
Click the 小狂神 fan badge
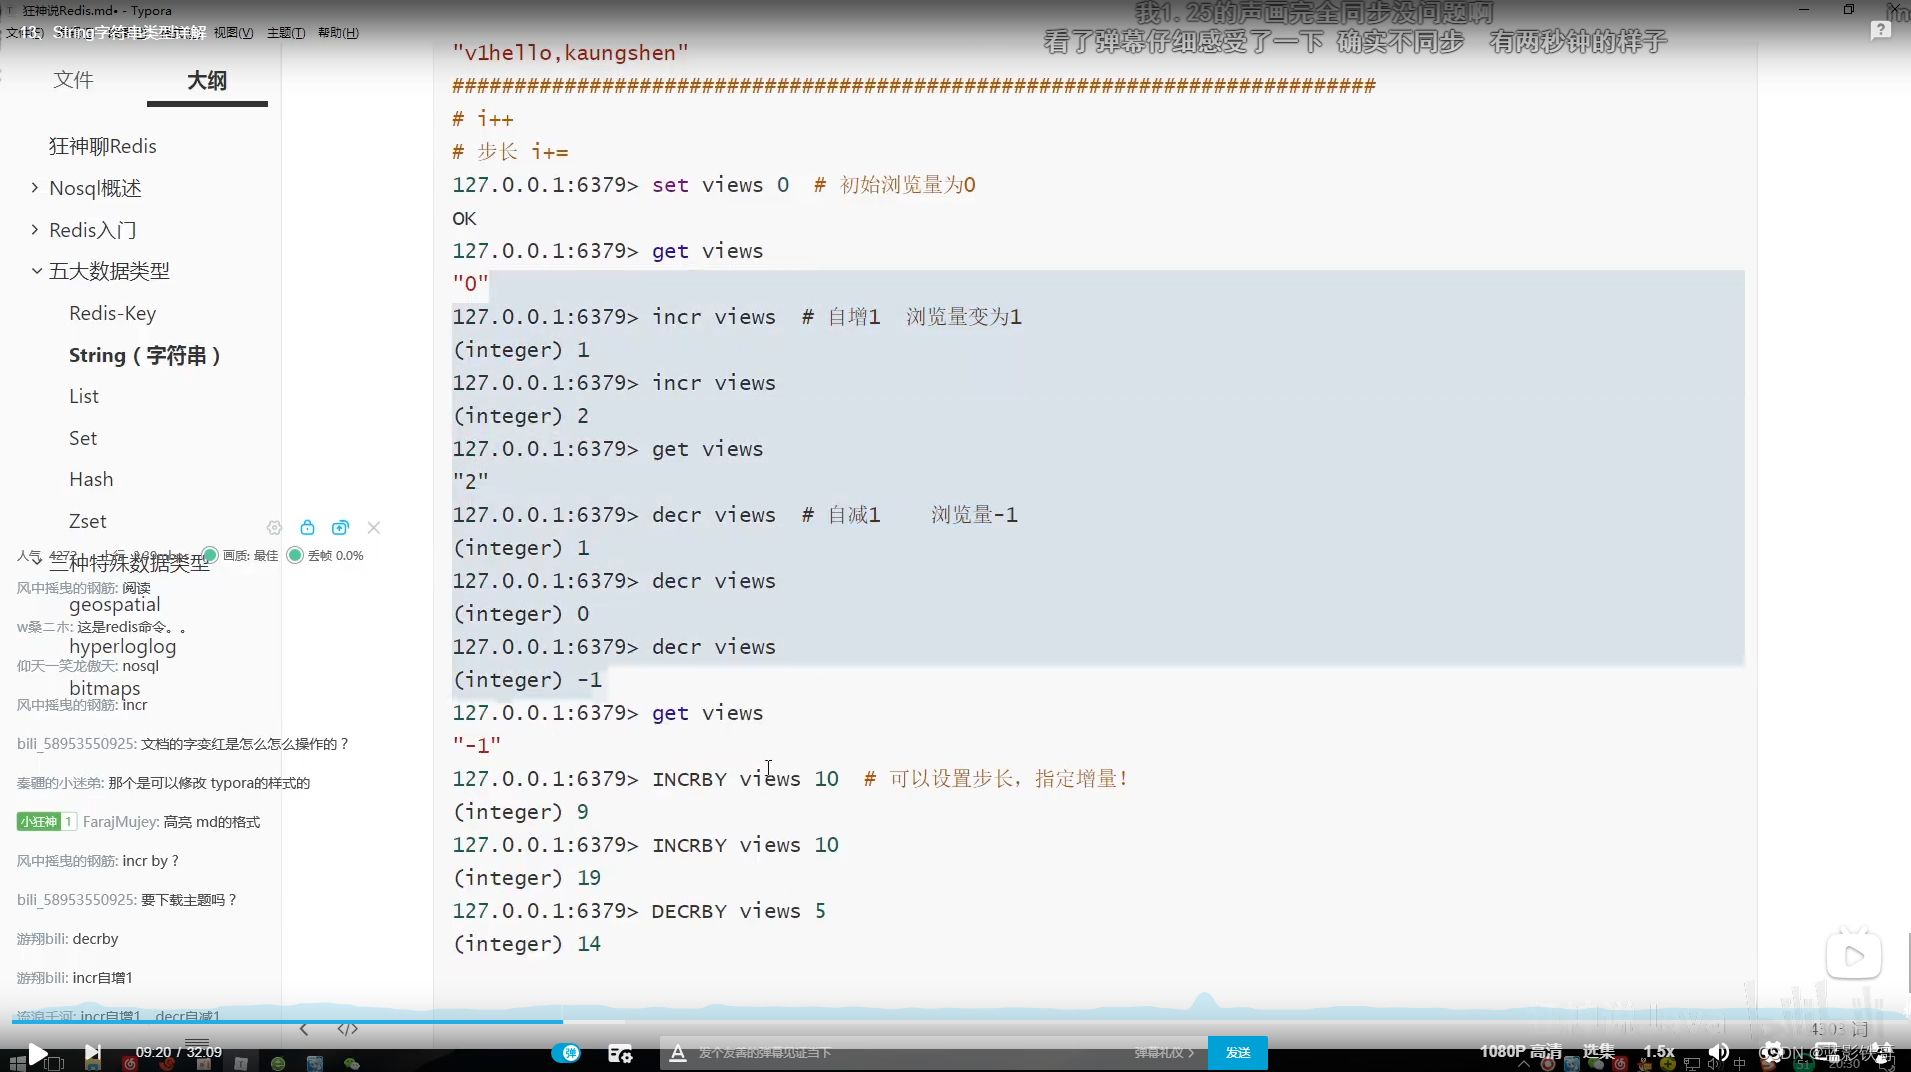tap(46, 822)
